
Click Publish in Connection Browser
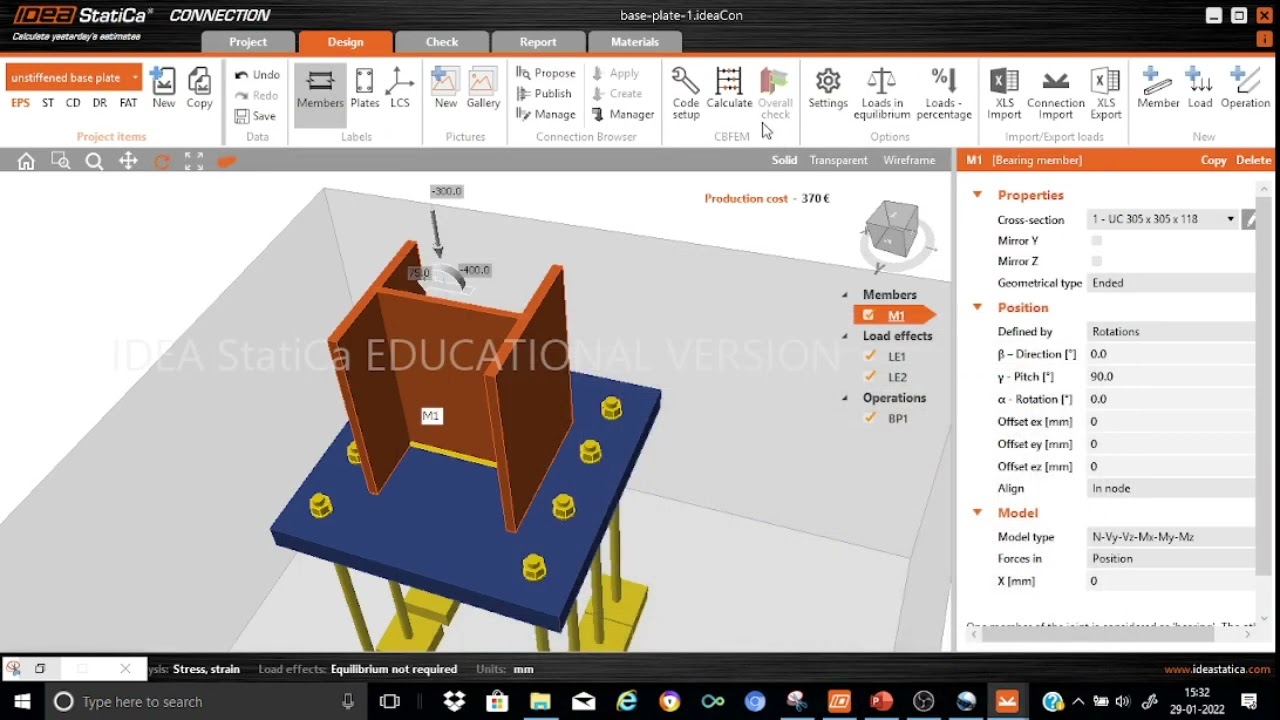[x=544, y=93]
